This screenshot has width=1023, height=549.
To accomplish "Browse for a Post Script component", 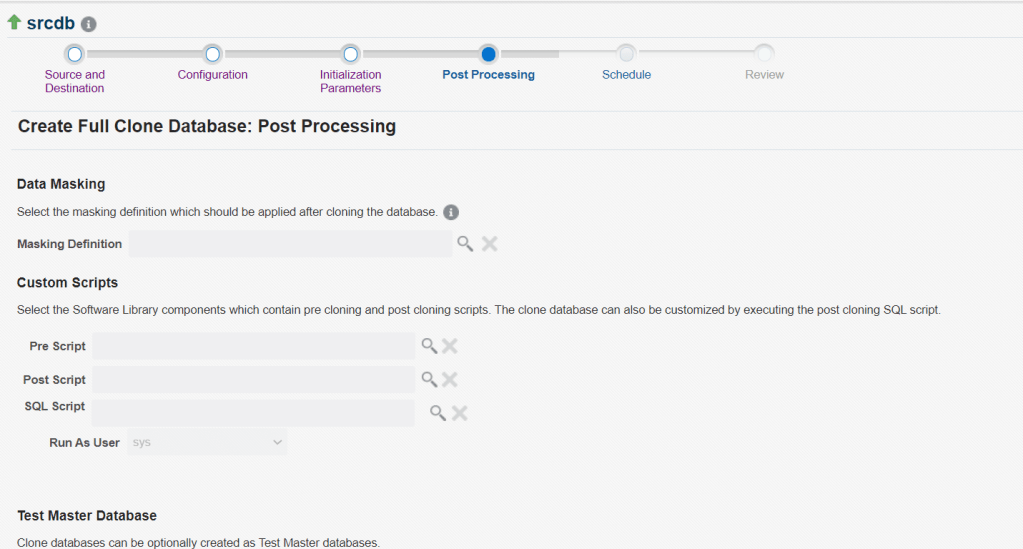I will [x=429, y=379].
